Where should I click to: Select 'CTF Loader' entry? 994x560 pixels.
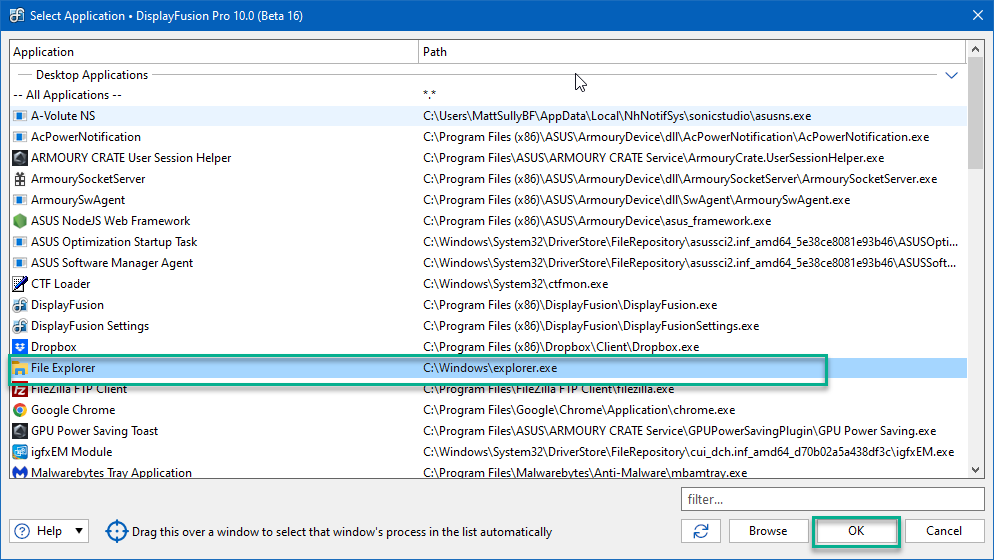pos(60,283)
